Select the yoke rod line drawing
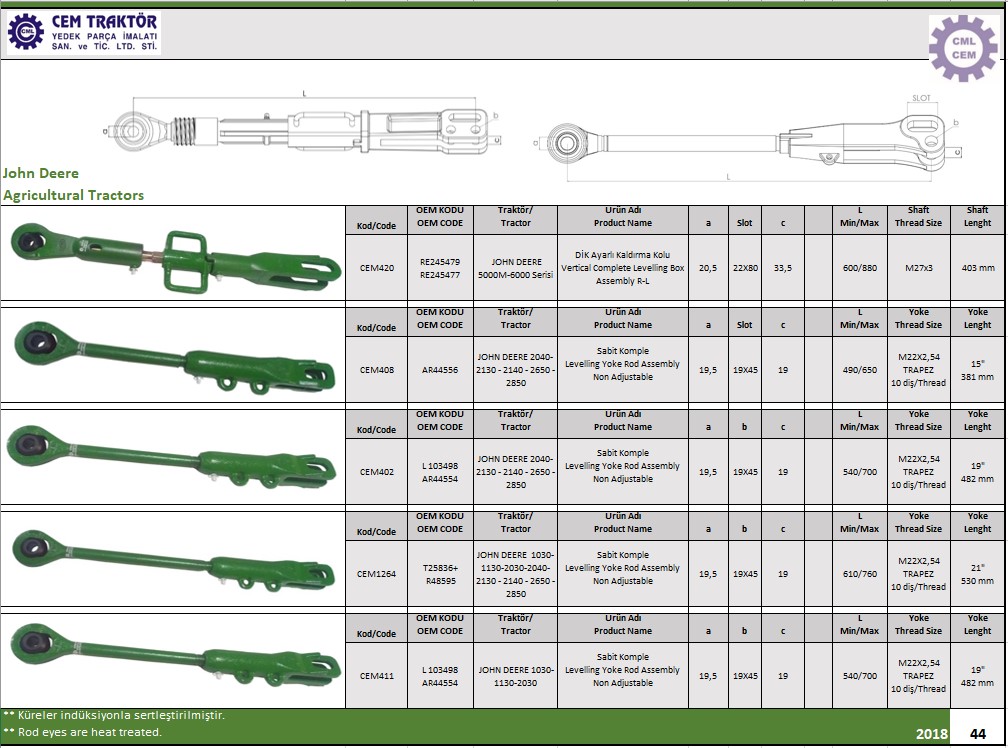The height and width of the screenshot is (748, 1008). 748,139
